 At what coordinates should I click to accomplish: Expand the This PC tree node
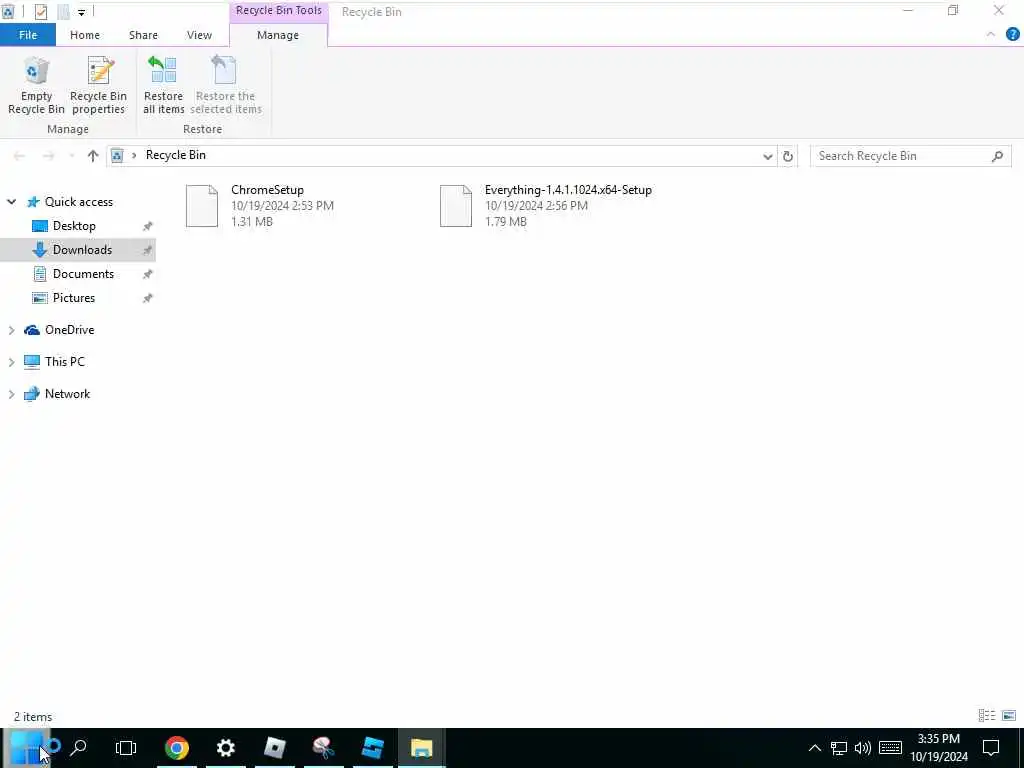pyautogui.click(x=11, y=362)
